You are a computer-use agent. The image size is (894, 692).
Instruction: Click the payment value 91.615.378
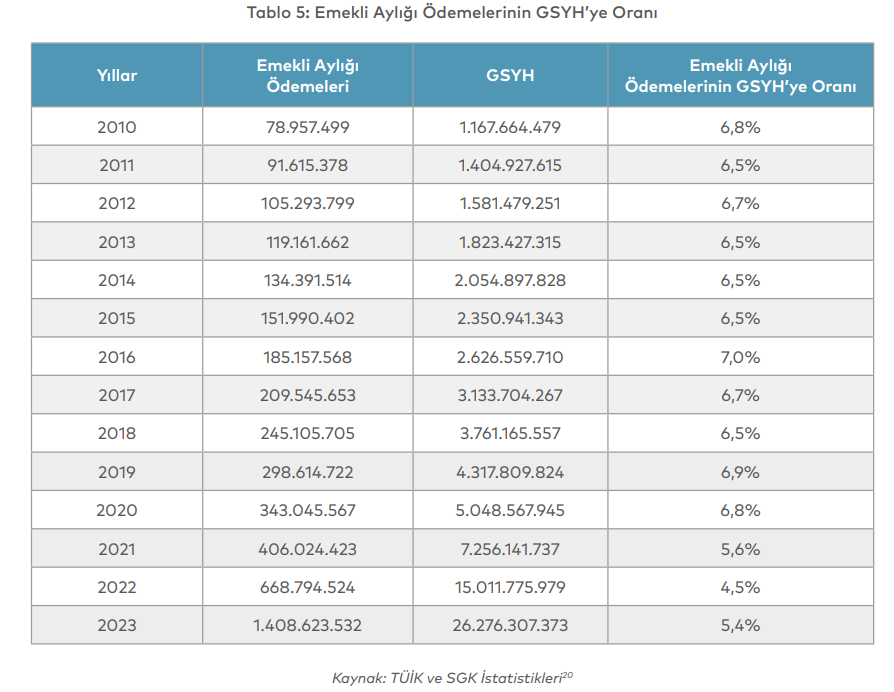307,165
